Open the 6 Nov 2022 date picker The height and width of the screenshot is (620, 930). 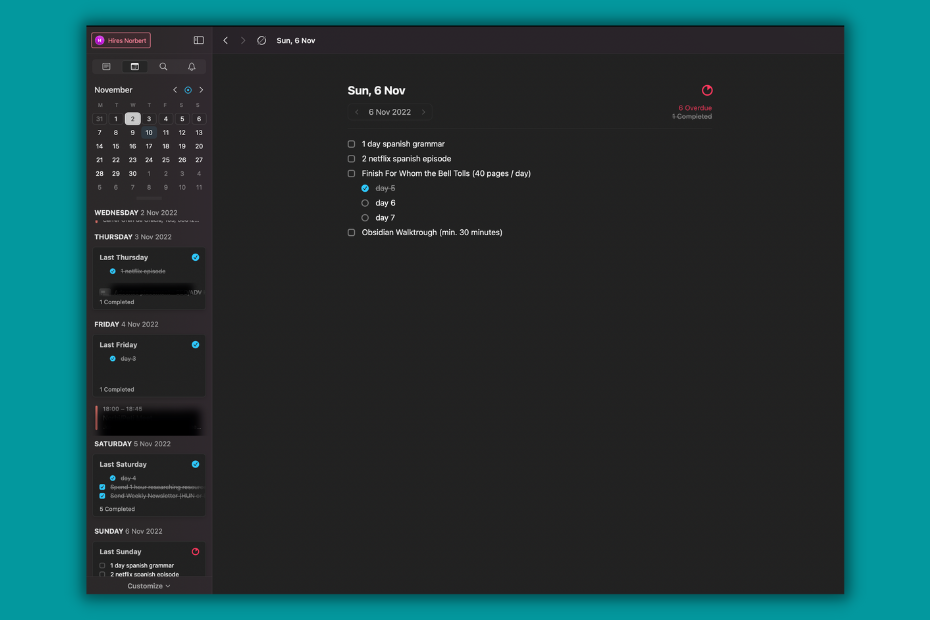pyautogui.click(x=390, y=112)
